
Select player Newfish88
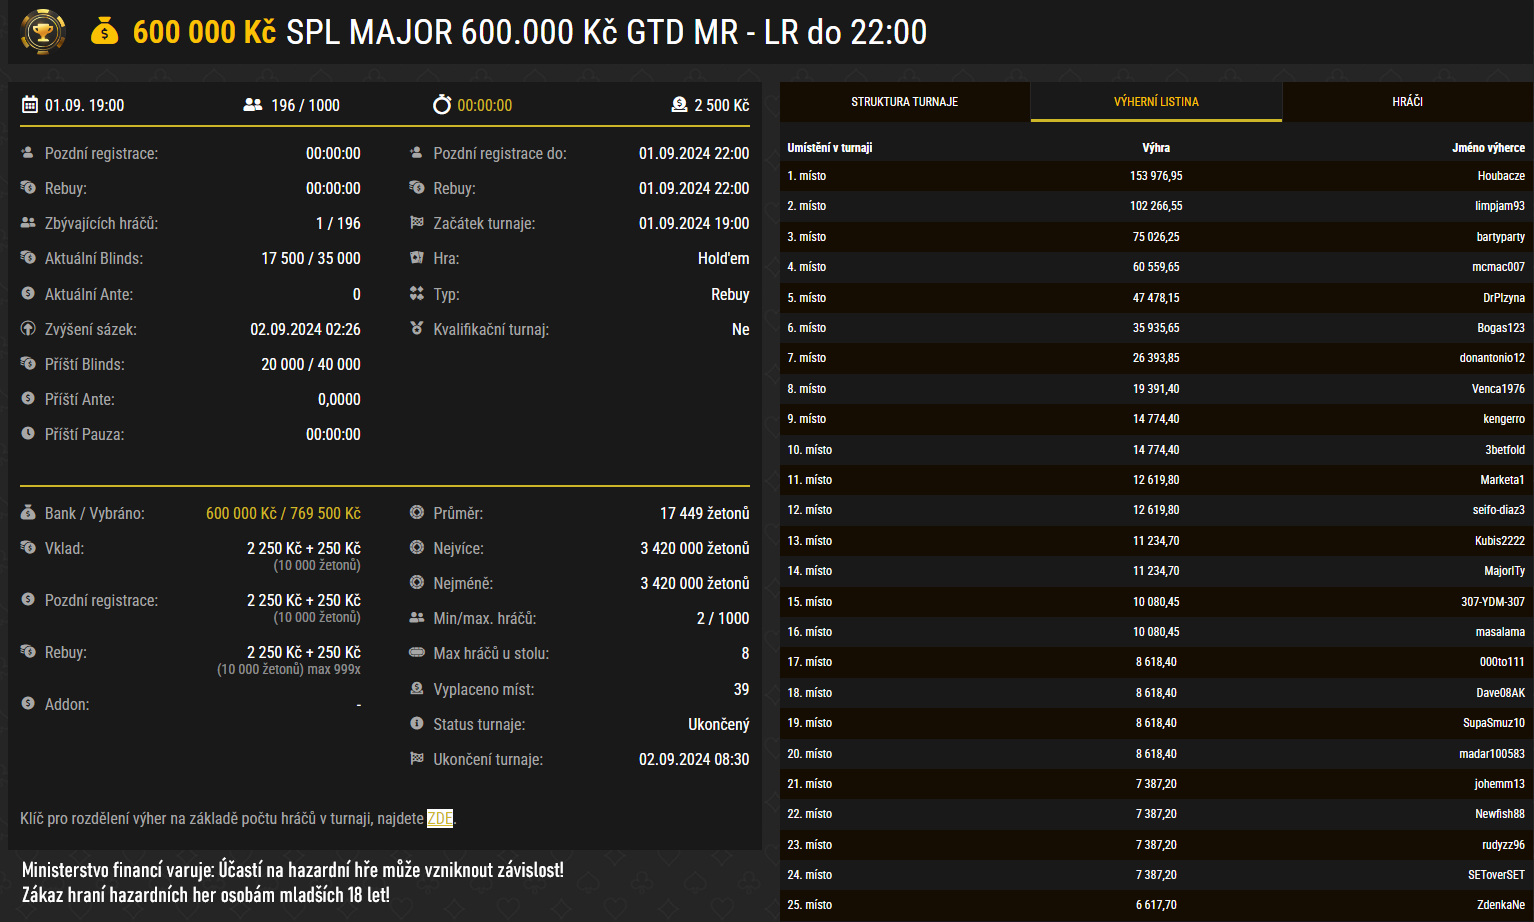point(1500,814)
